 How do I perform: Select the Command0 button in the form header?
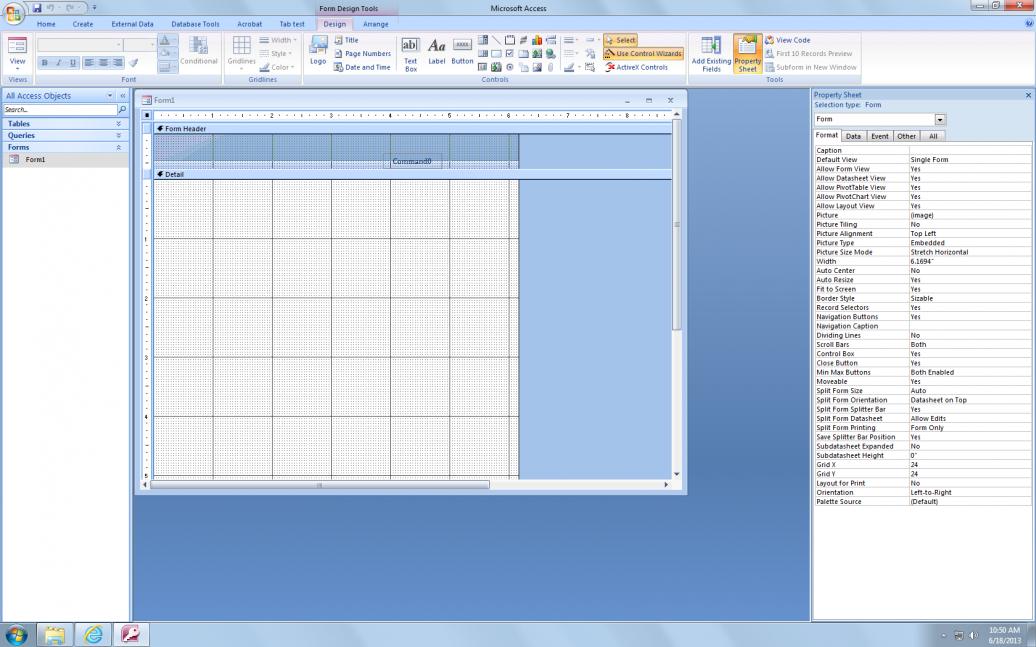coord(412,161)
